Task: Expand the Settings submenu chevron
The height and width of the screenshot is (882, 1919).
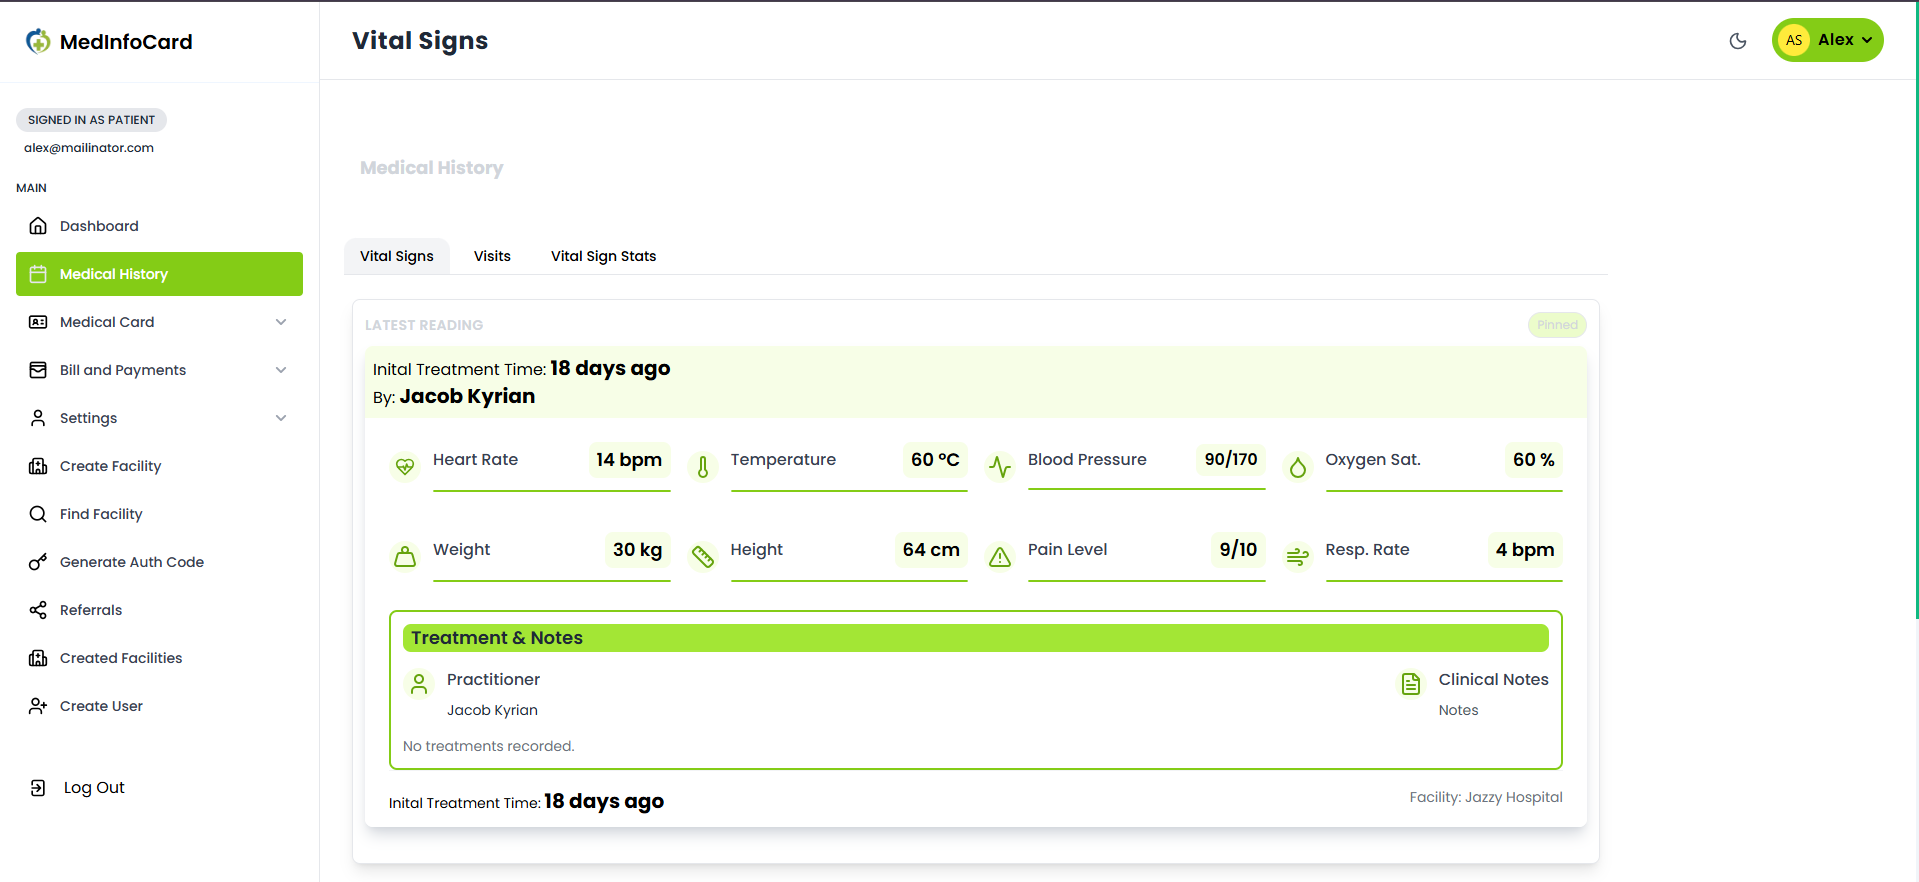Action: point(281,418)
